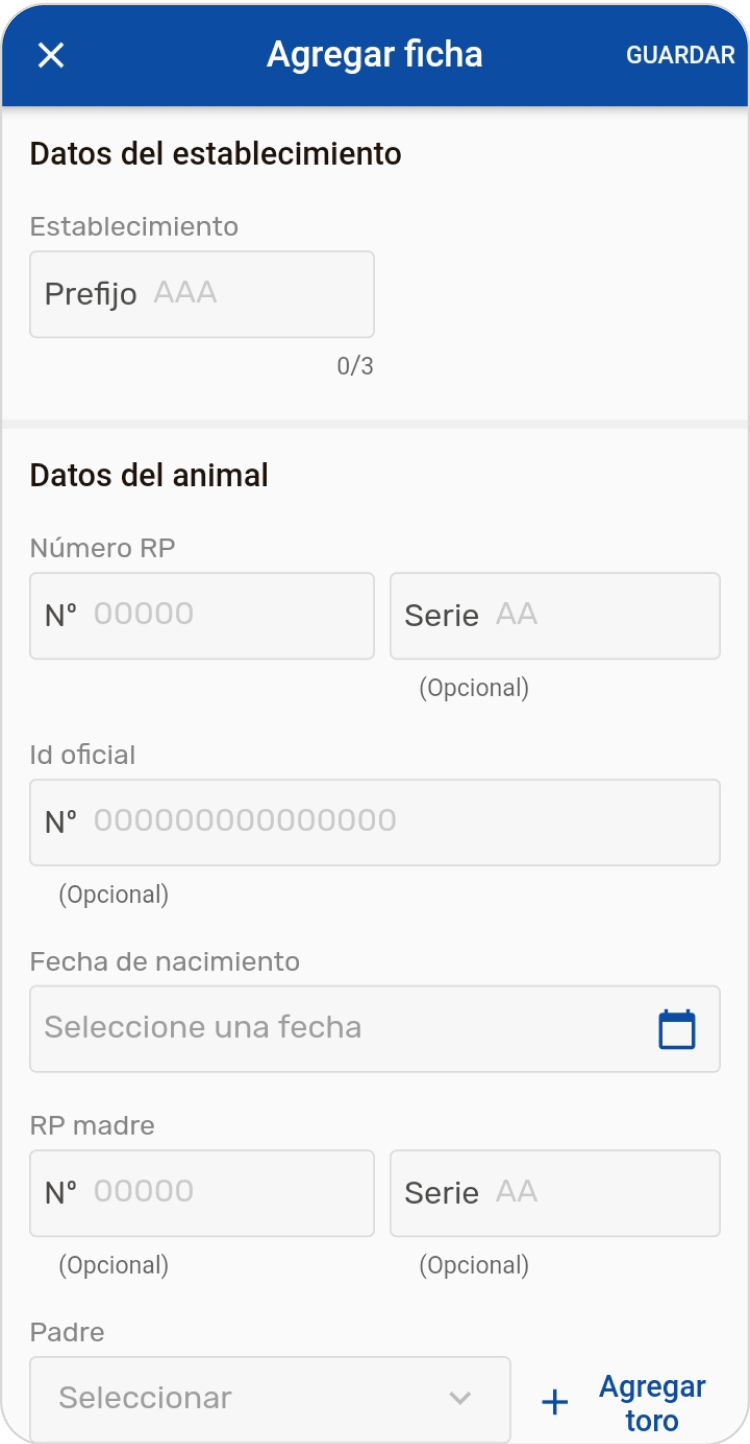Tap GUARDAR to save the record
The width and height of the screenshot is (750, 1444).
[x=680, y=55]
